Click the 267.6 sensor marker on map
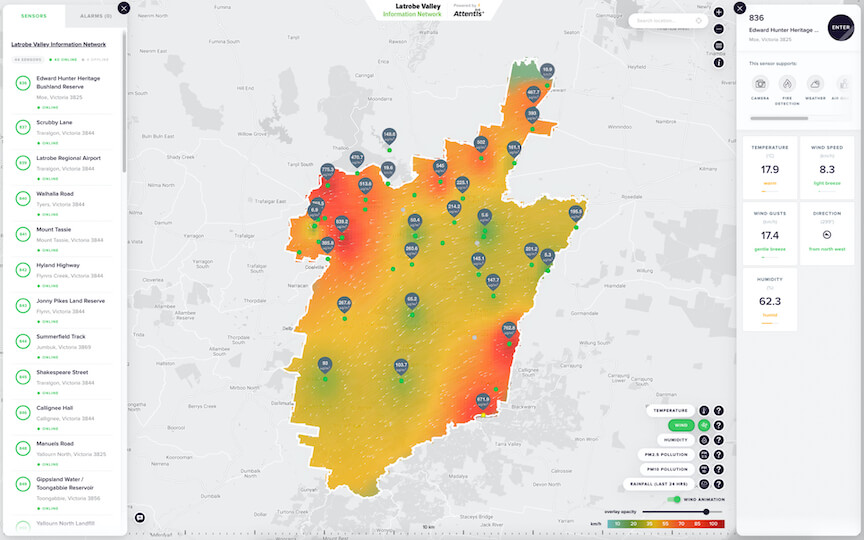 click(x=344, y=305)
